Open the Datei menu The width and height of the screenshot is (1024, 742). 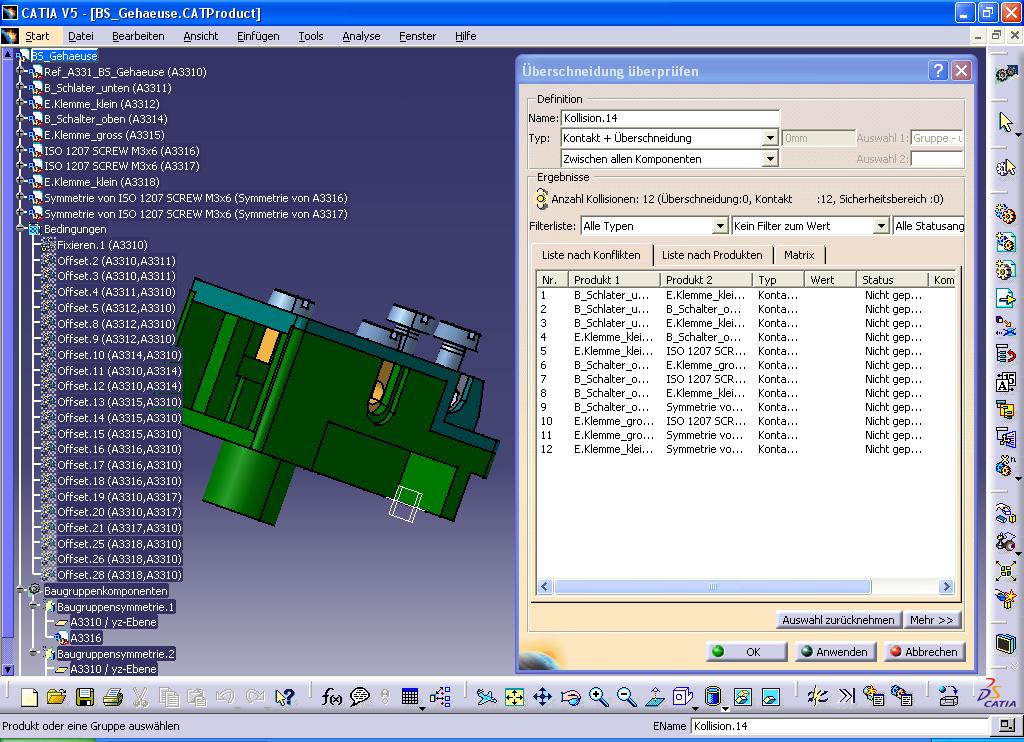(x=81, y=36)
